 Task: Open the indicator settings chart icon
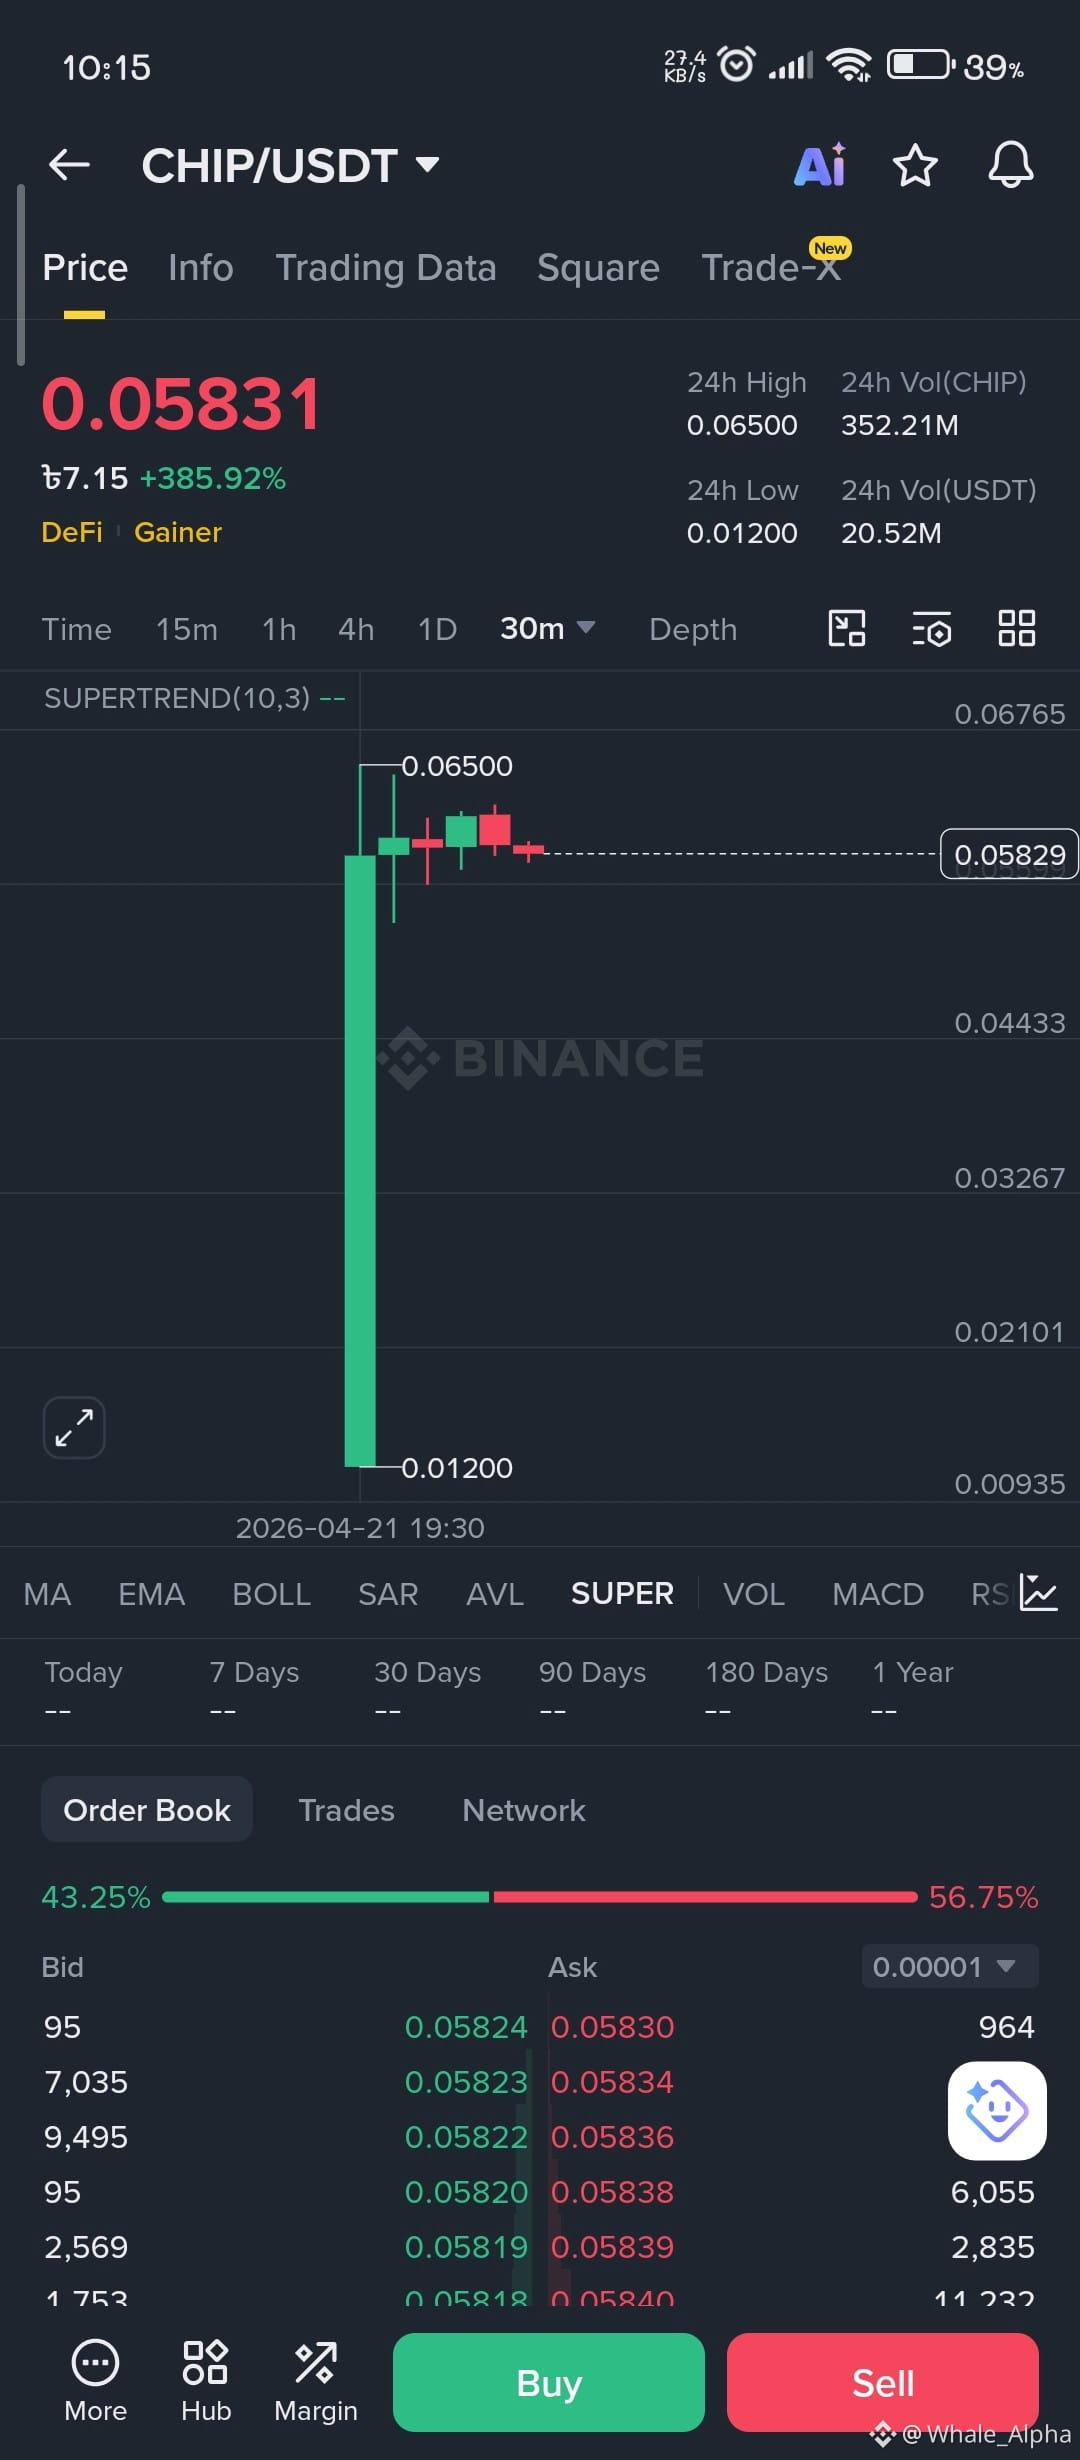(x=1039, y=1593)
